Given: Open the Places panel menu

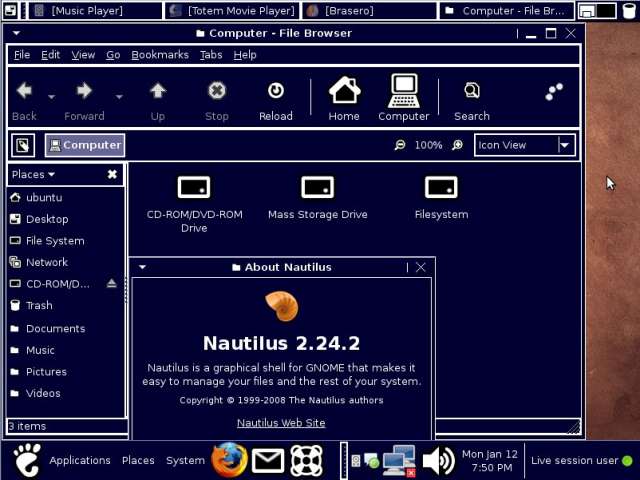Looking at the screenshot, I should click(138, 460).
